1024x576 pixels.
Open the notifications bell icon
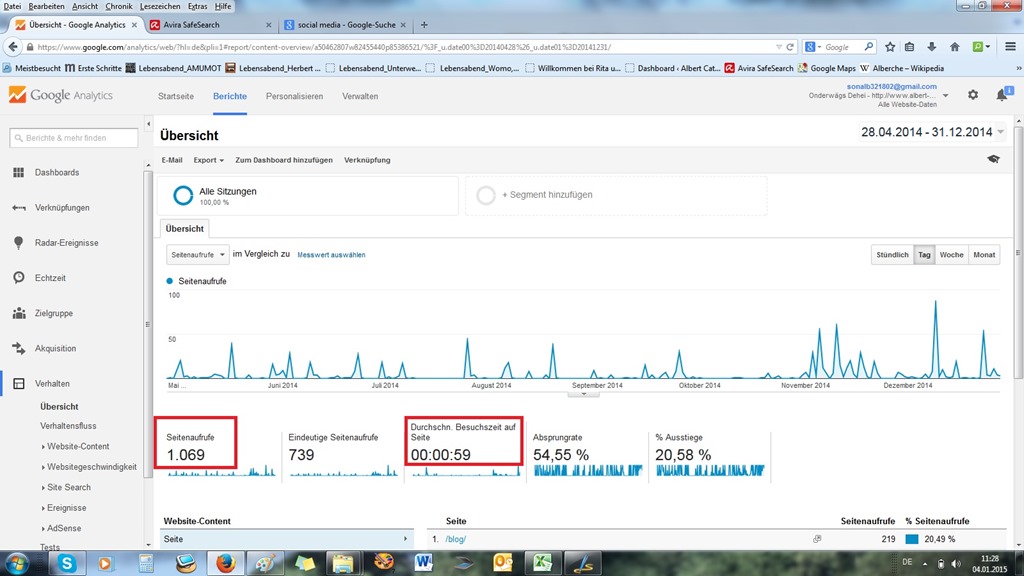pos(1002,95)
